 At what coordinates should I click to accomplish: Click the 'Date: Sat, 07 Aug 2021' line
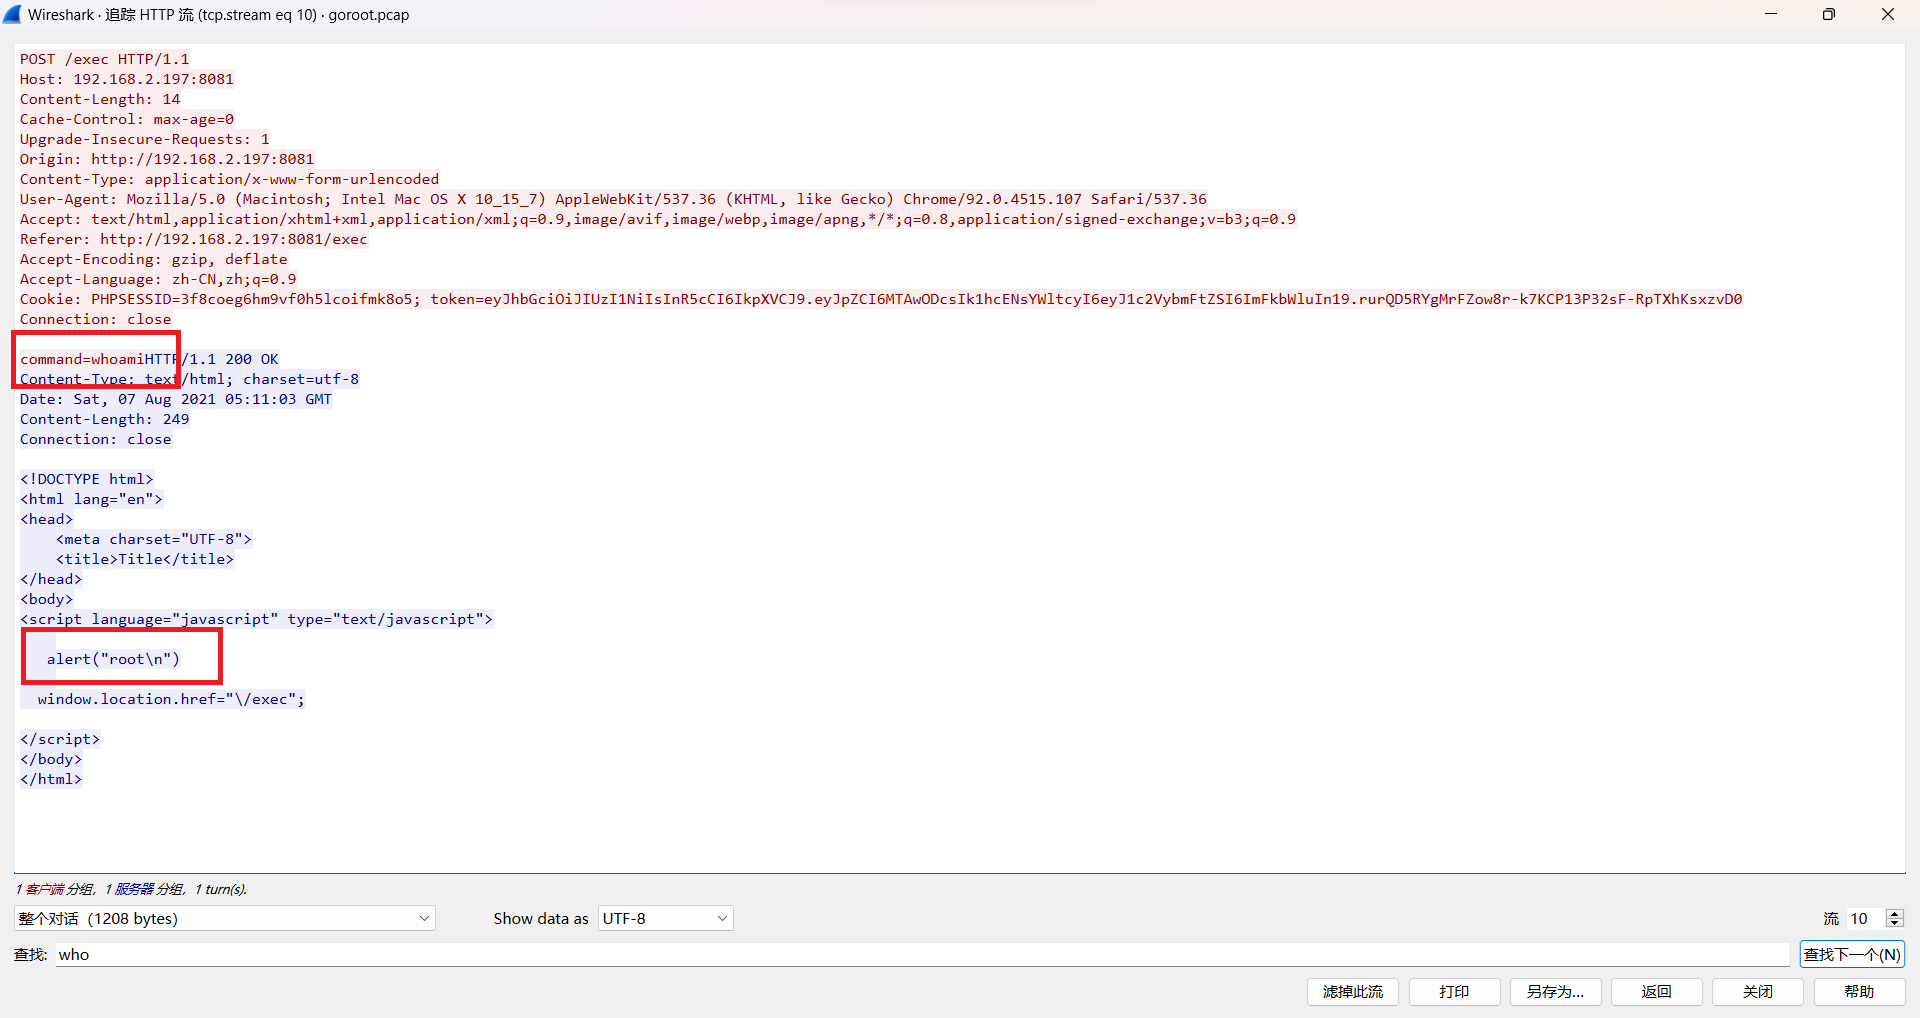(176, 399)
